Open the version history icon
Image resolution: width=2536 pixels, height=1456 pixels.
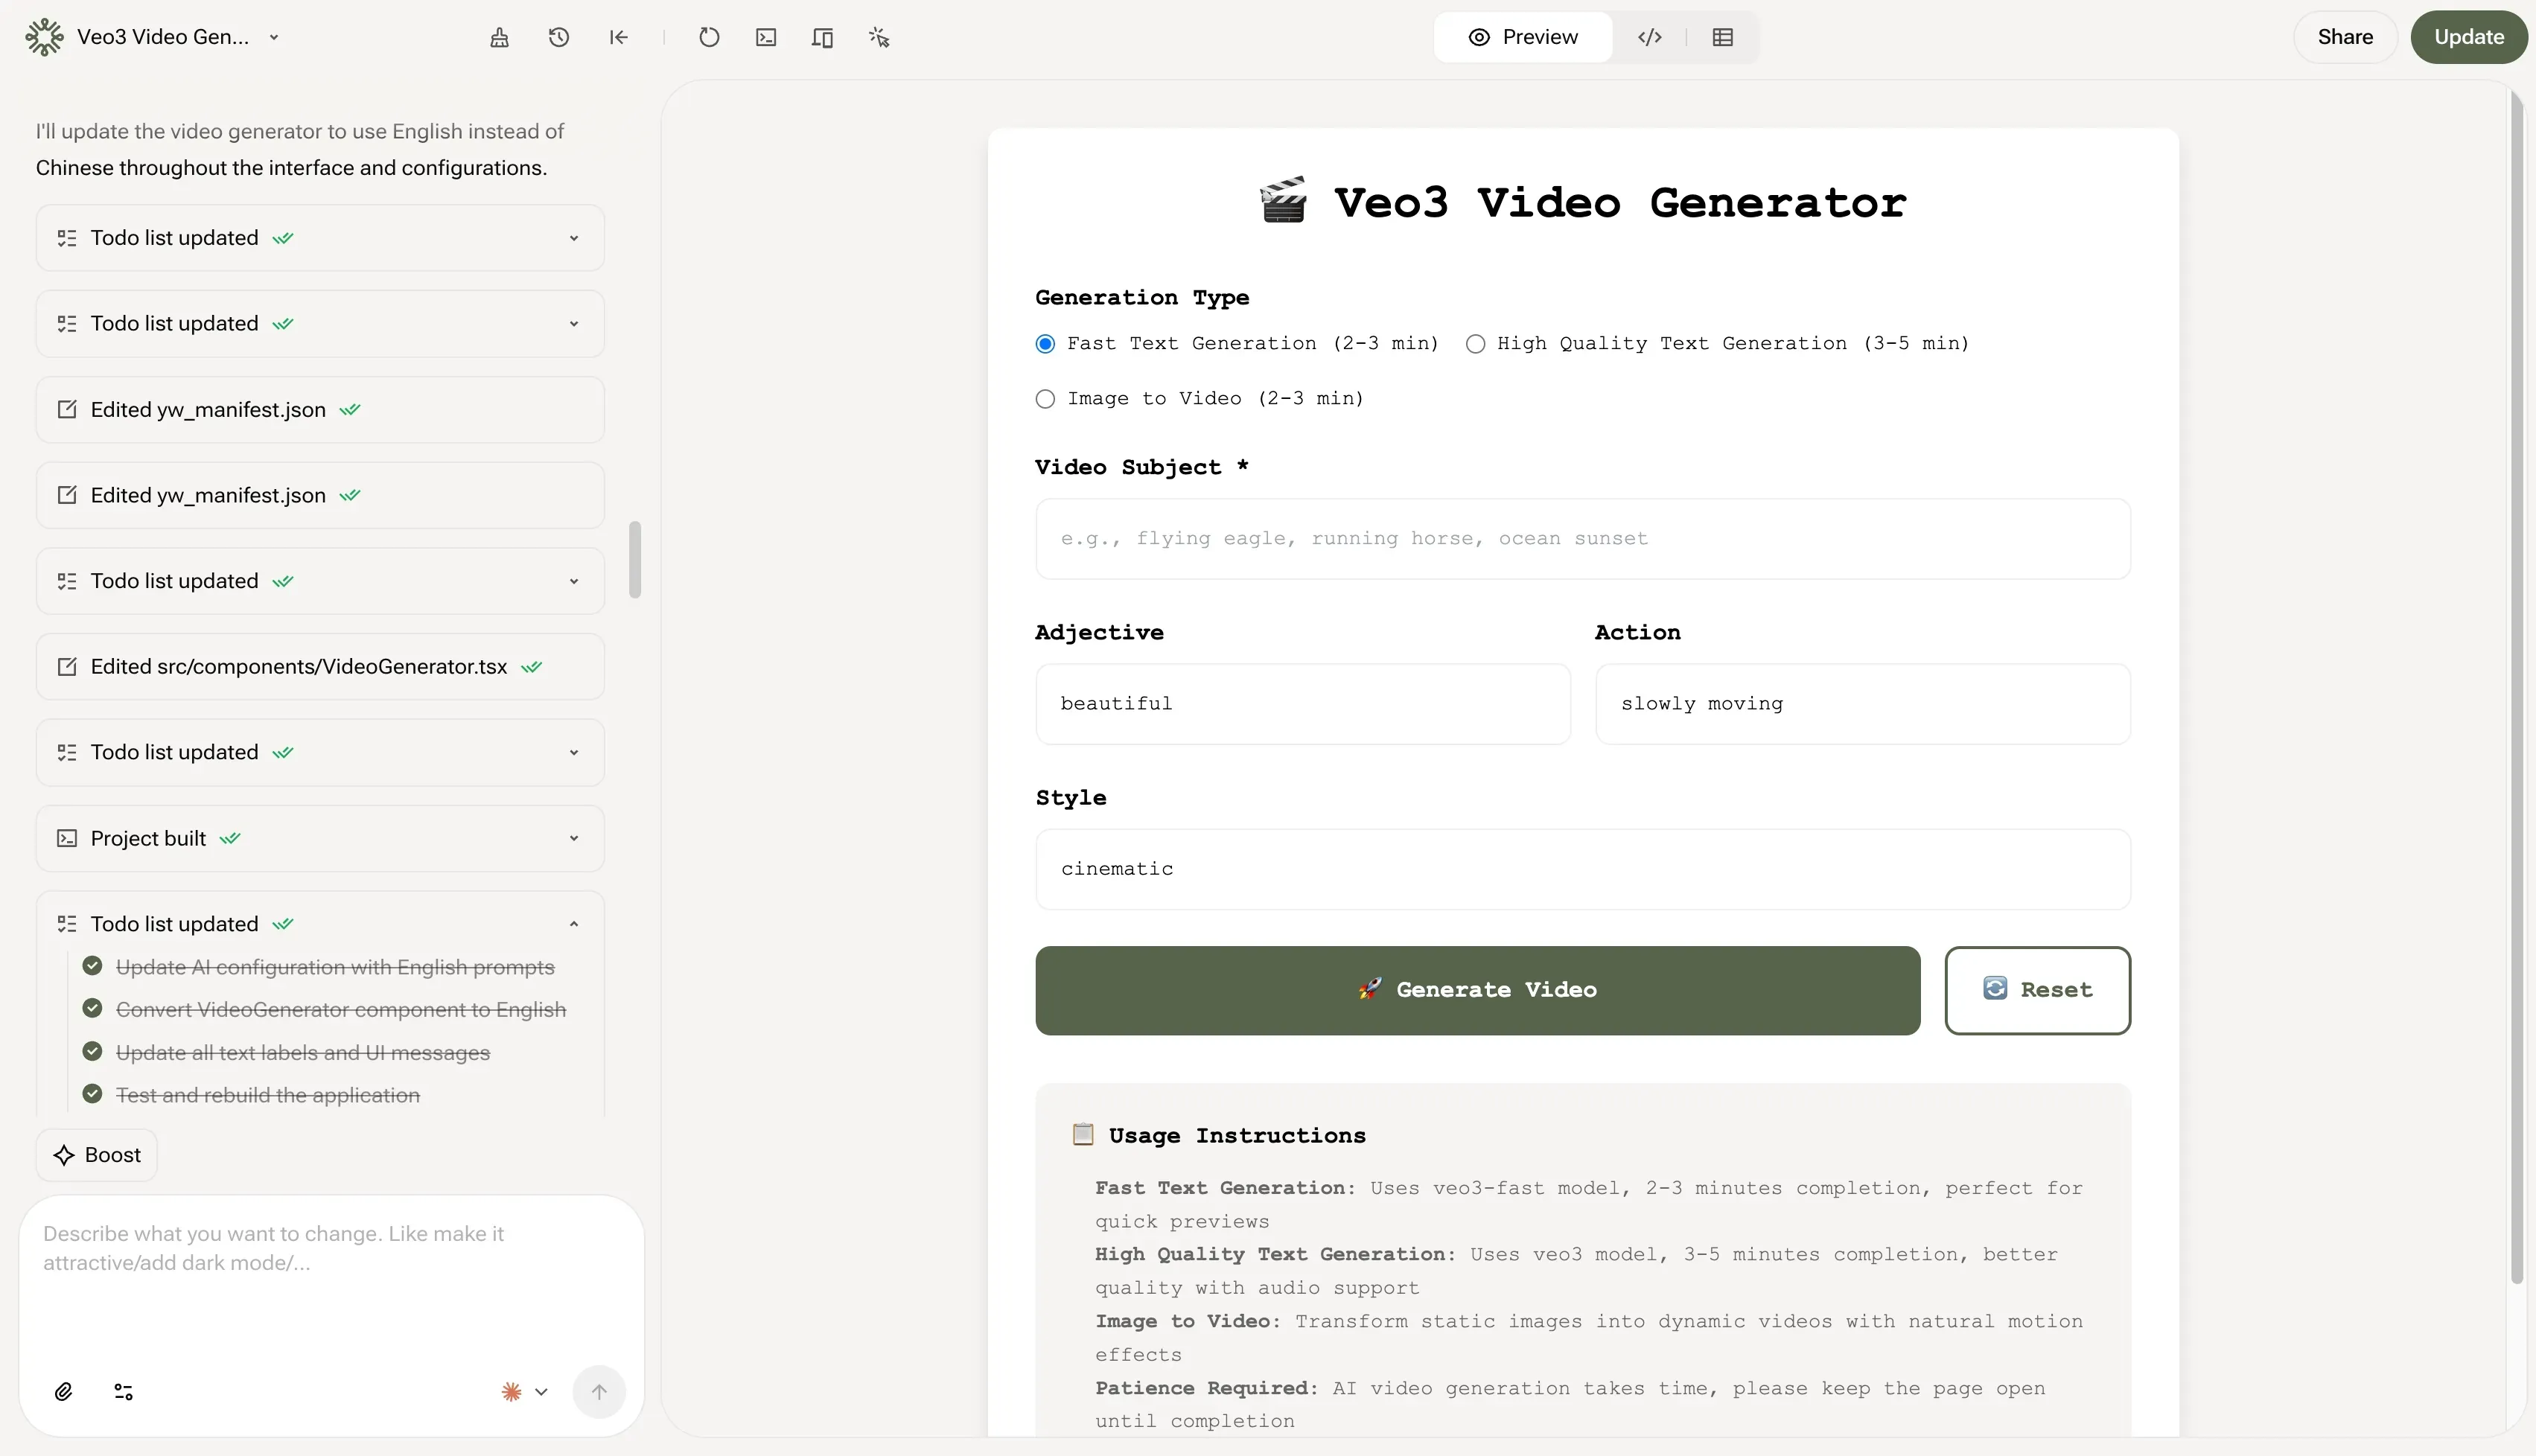[x=558, y=37]
